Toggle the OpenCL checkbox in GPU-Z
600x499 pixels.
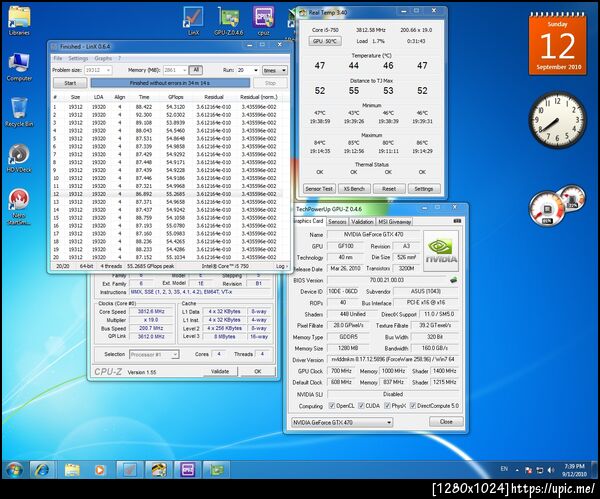coord(332,406)
